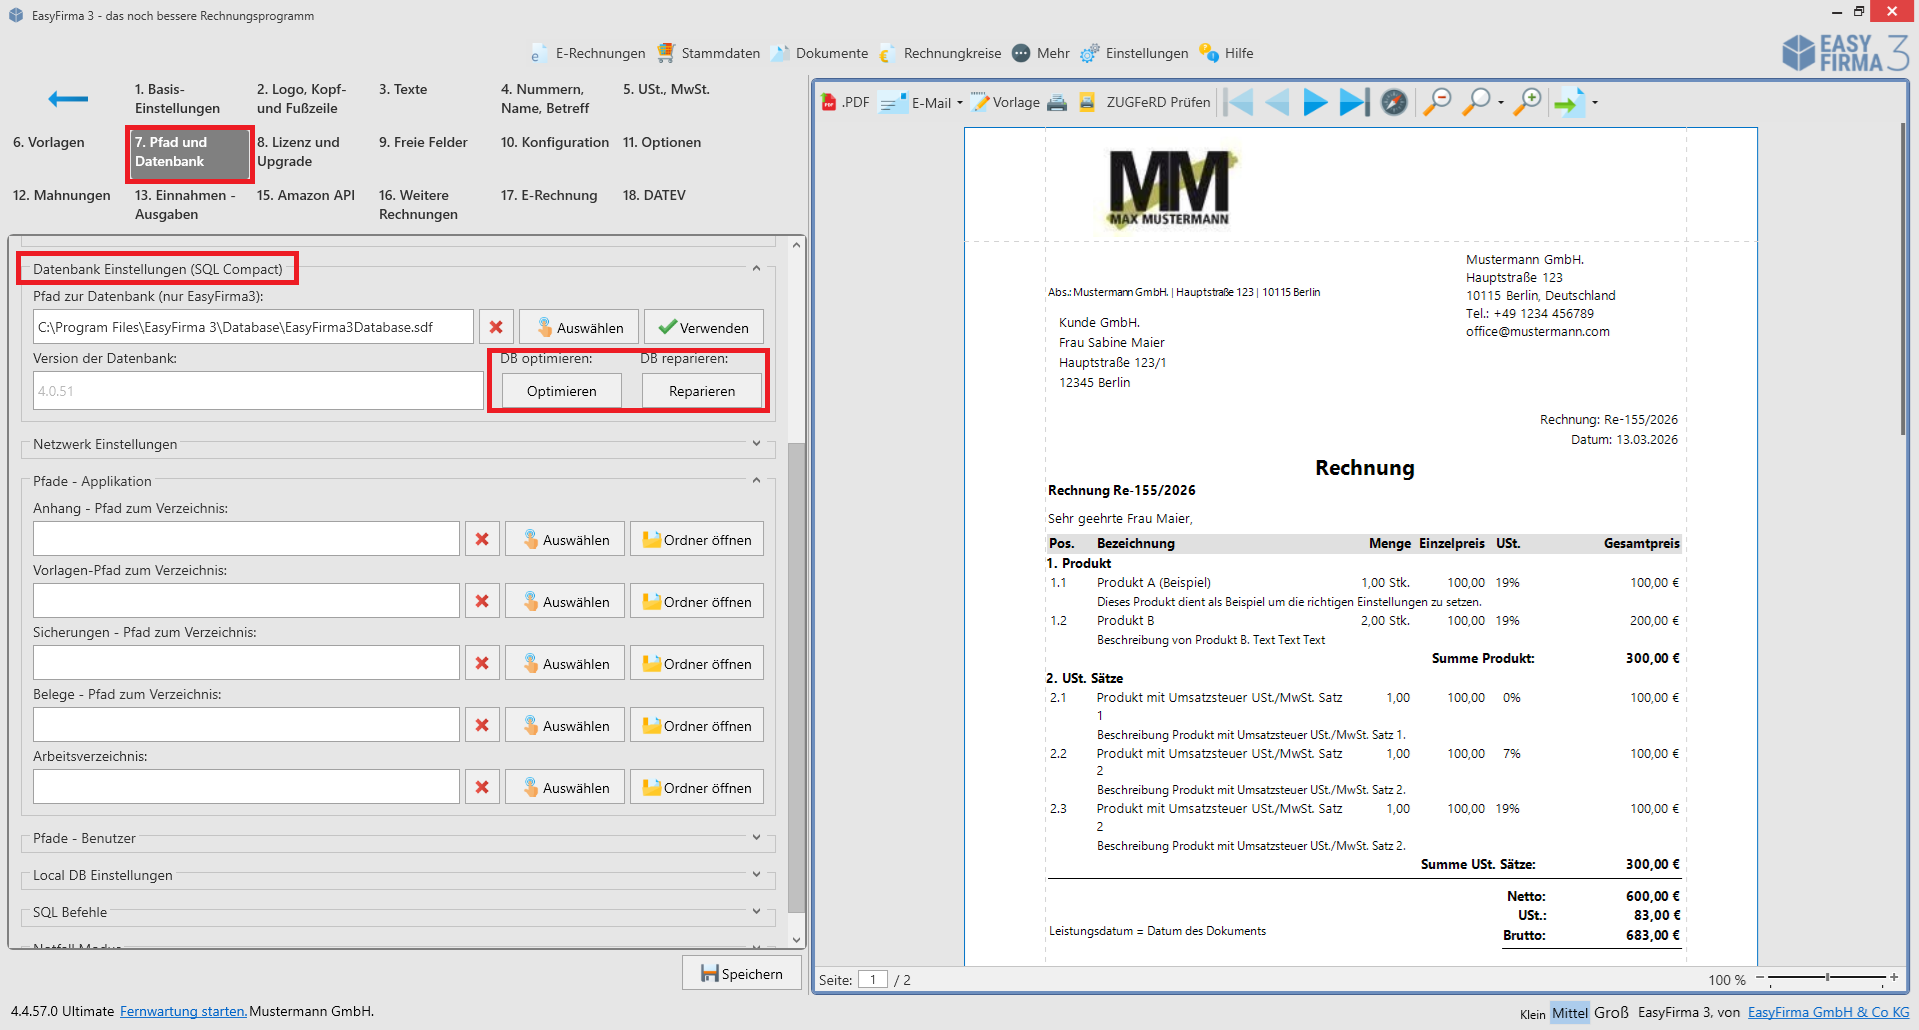Click the Sicherungen path input field
1919x1030 pixels.
point(246,663)
